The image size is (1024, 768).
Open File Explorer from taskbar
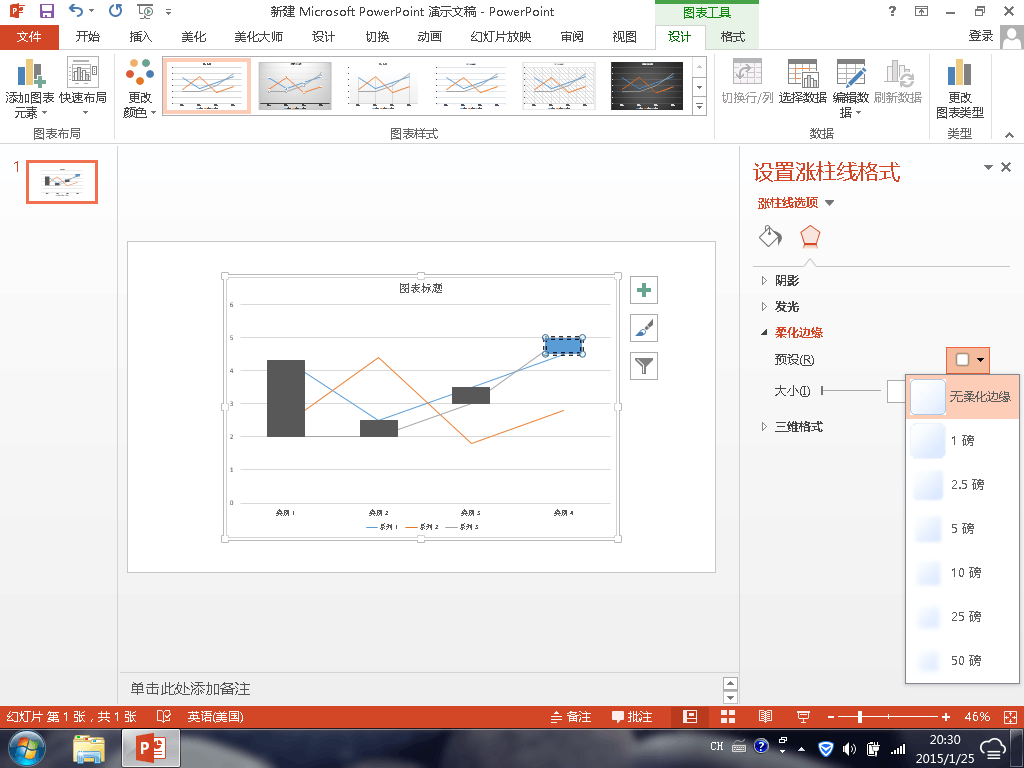pyautogui.click(x=89, y=748)
